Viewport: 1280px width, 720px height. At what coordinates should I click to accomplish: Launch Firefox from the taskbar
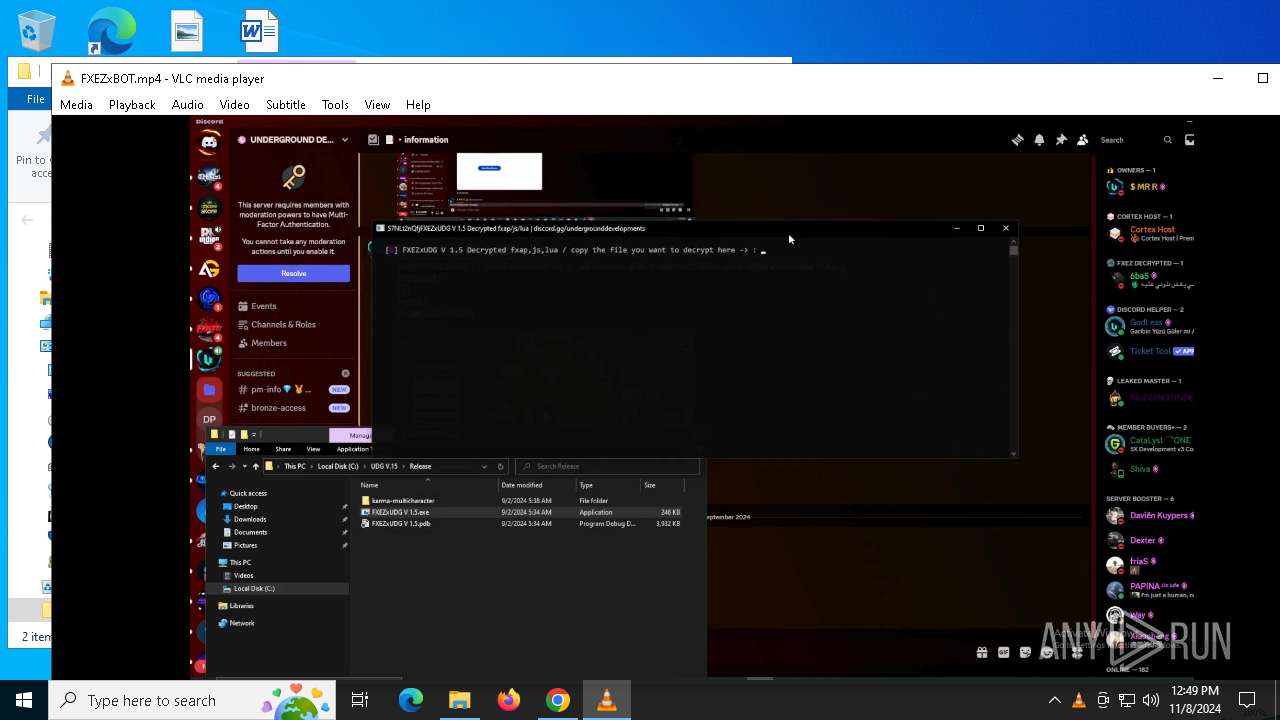tap(508, 700)
